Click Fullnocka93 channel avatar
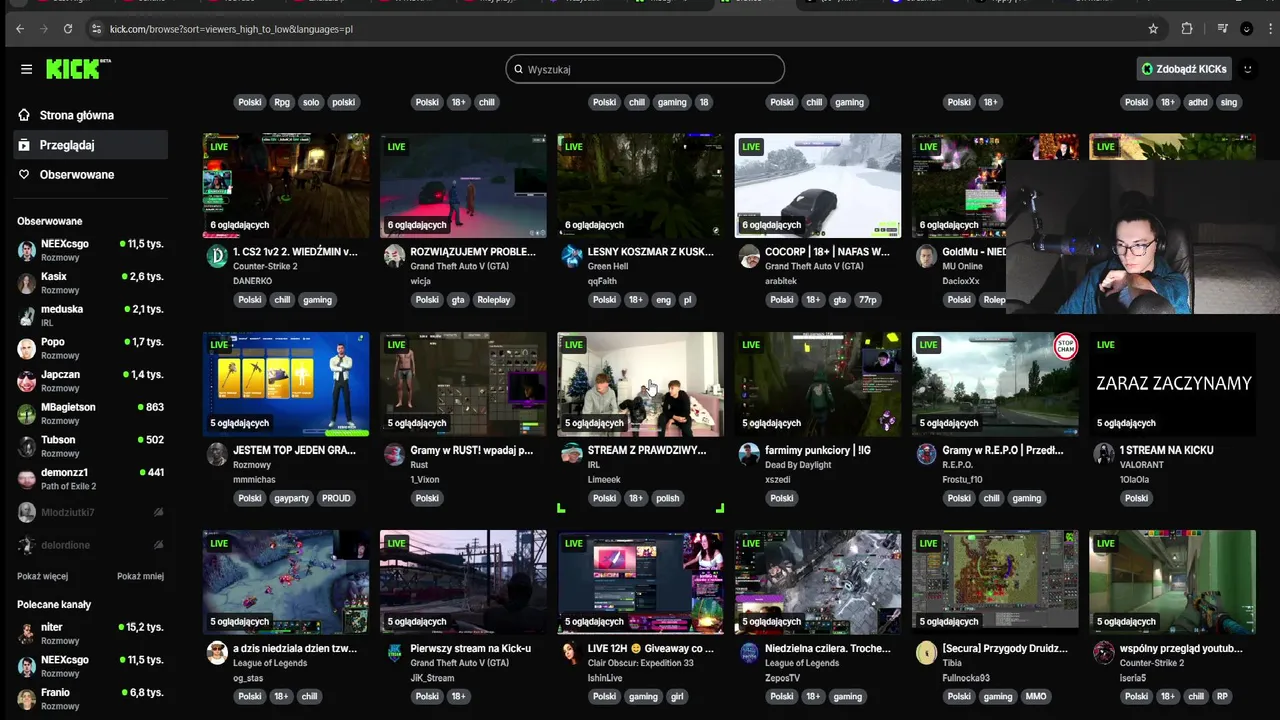Image resolution: width=1280 pixels, height=720 pixels. (x=926, y=653)
